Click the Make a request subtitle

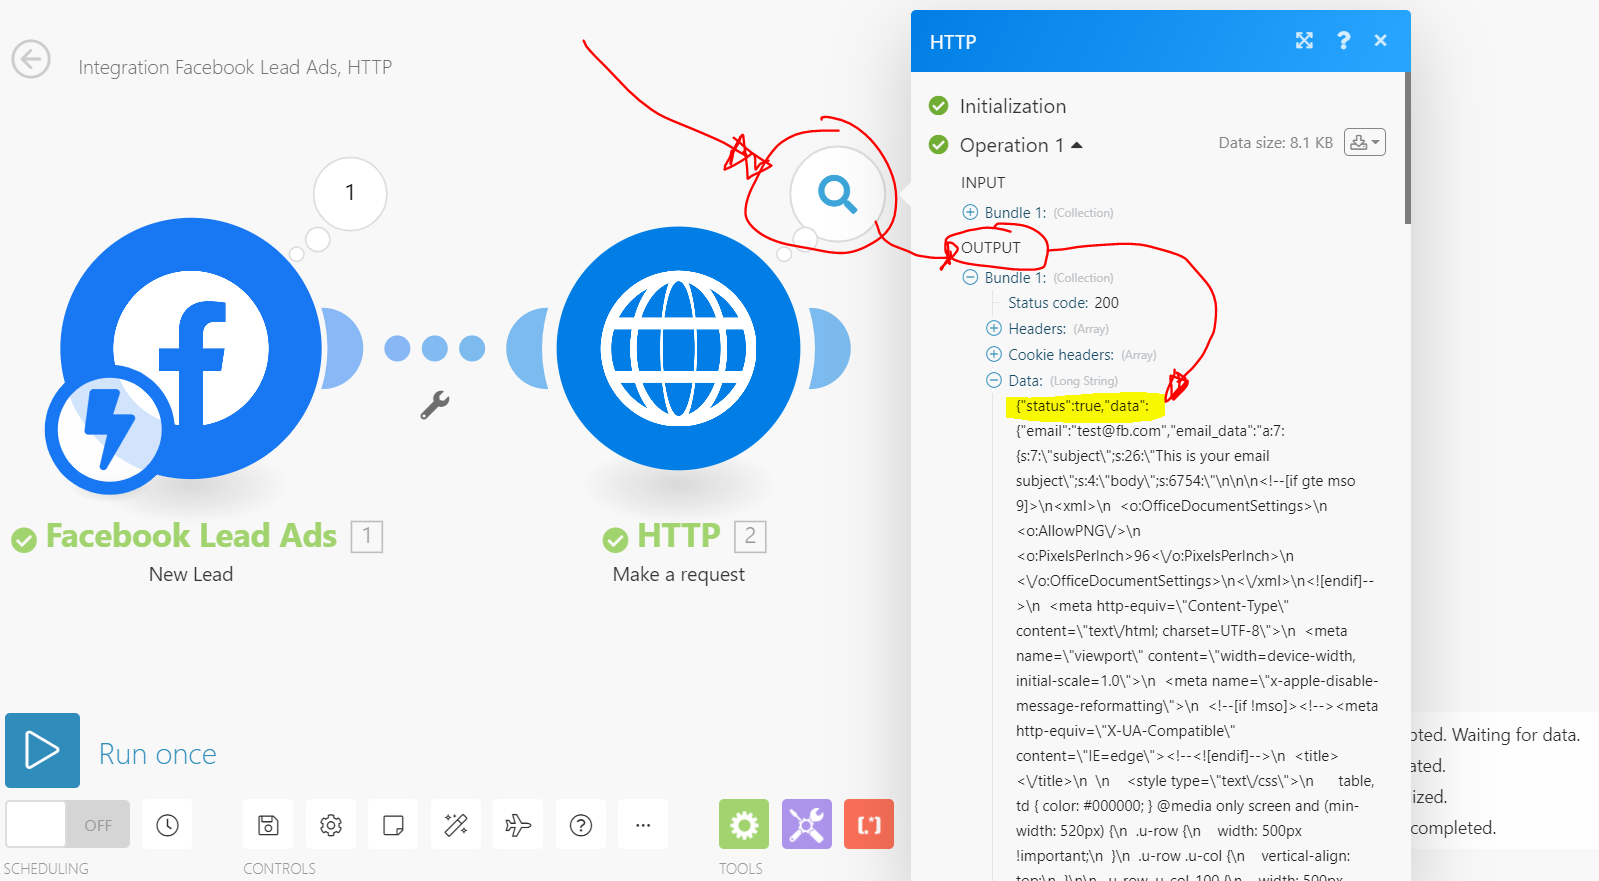[678, 574]
